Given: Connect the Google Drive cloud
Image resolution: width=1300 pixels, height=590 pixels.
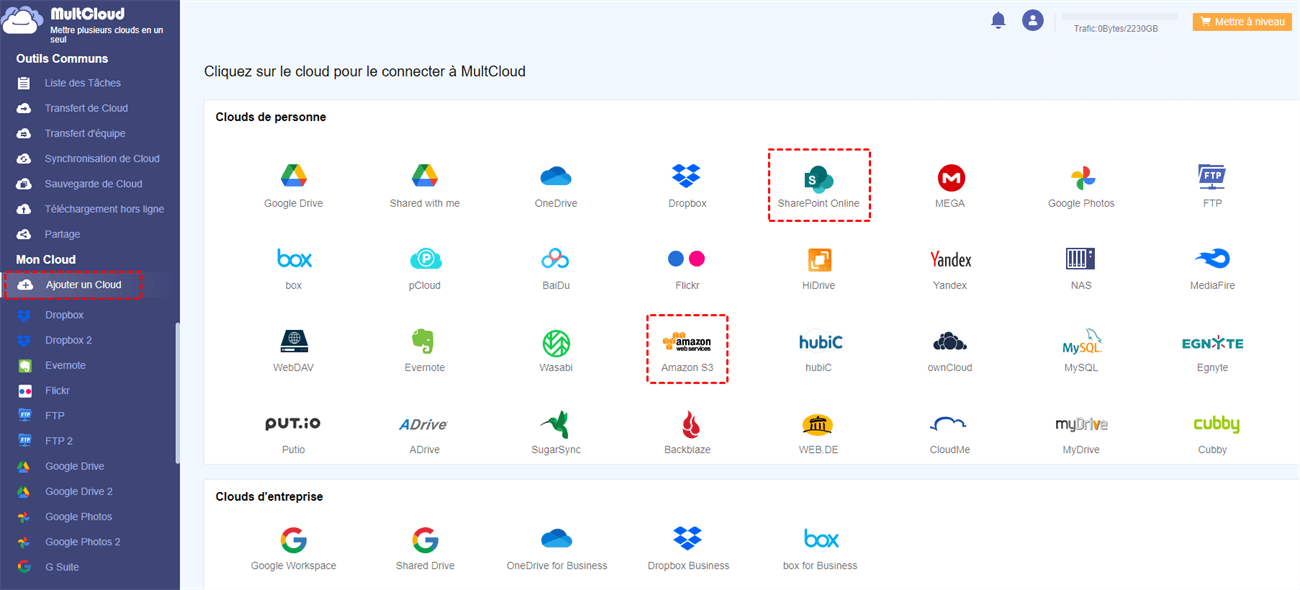Looking at the screenshot, I should tap(293, 186).
